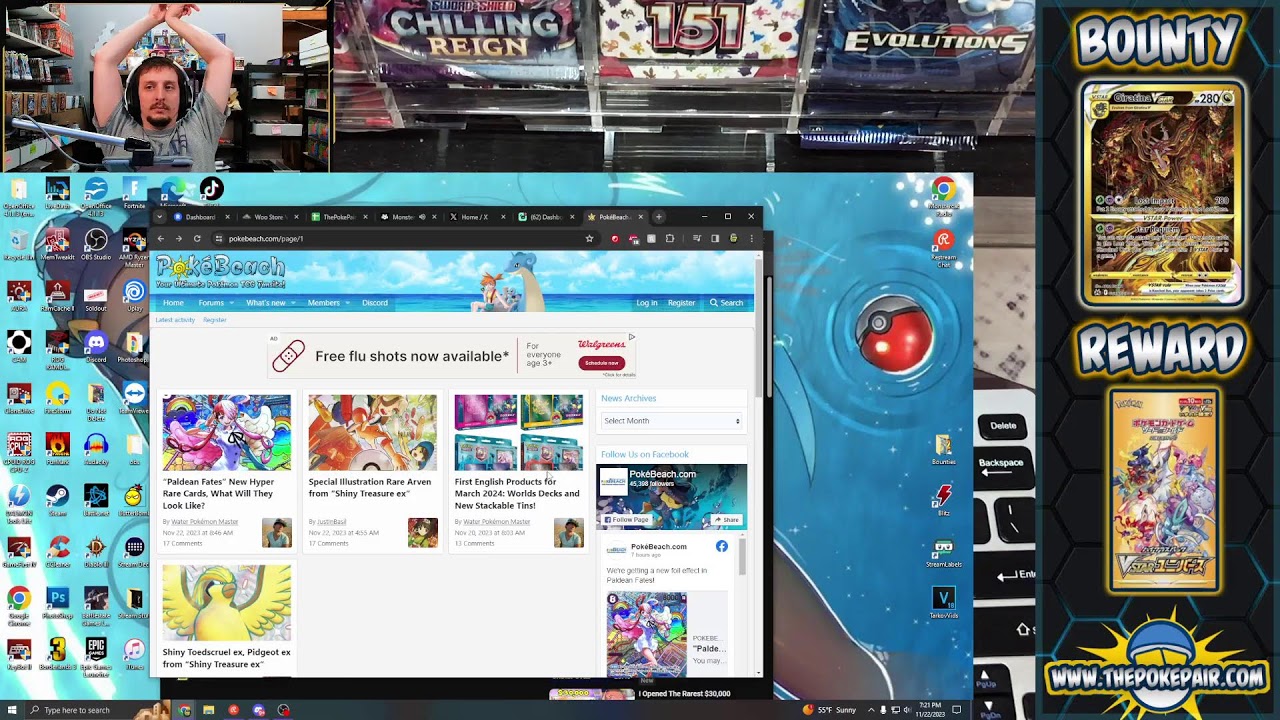The image size is (1280, 720).
Task: Open the Windows Start menu
Action: (x=10, y=710)
